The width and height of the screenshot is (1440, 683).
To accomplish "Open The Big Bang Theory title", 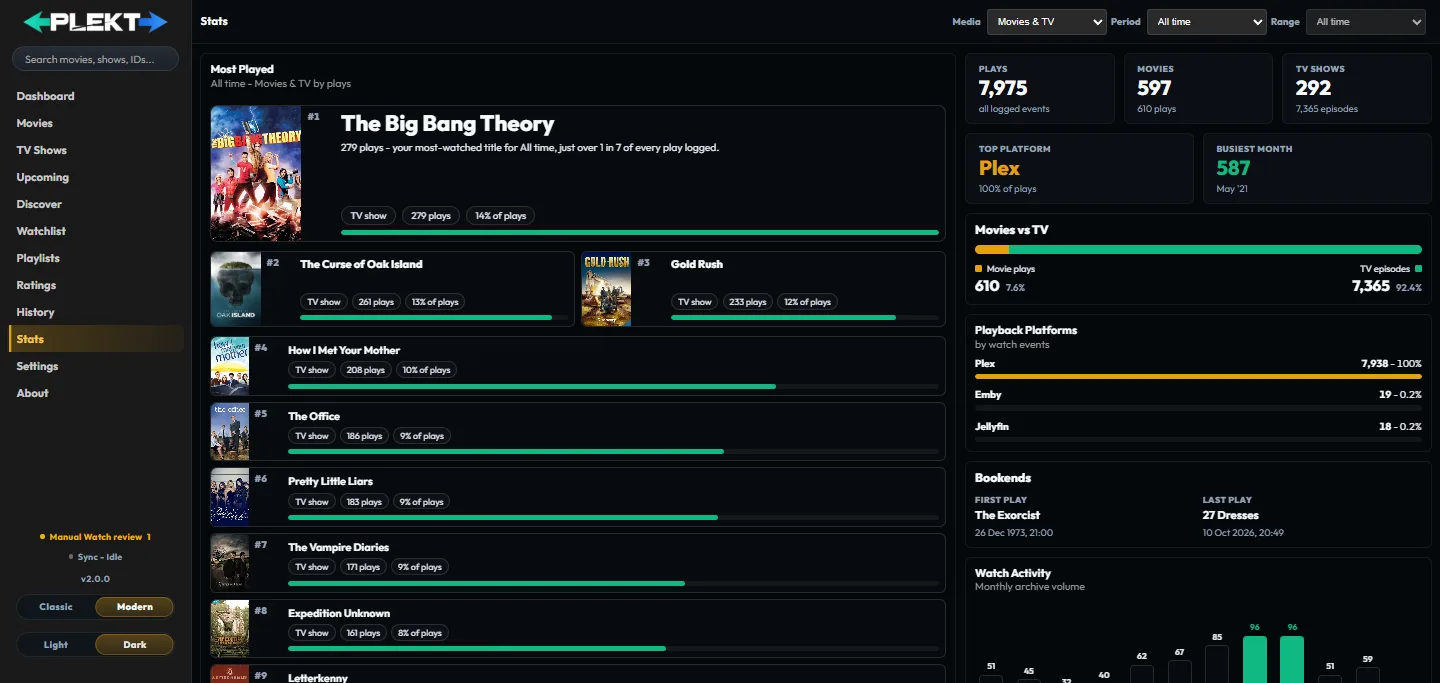I will coord(447,124).
